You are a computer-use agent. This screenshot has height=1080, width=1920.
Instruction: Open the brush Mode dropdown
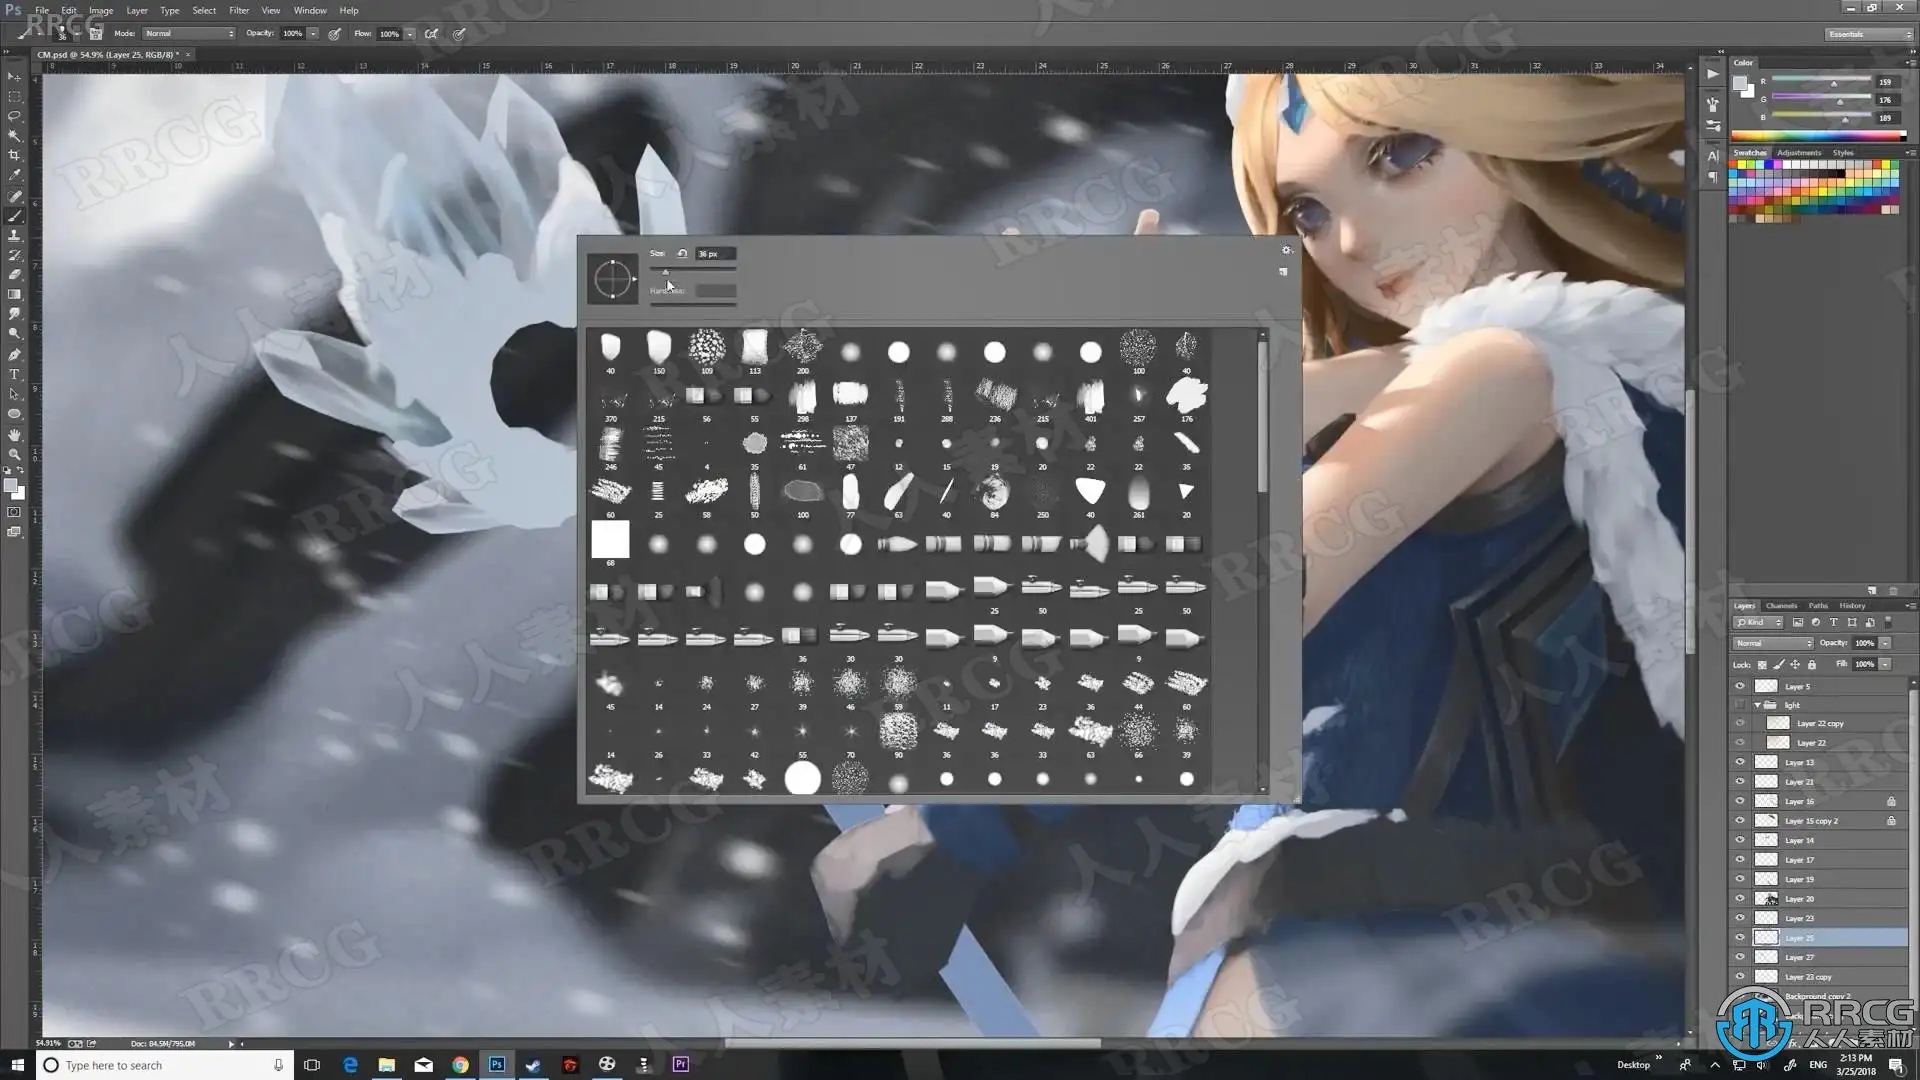[x=188, y=34]
